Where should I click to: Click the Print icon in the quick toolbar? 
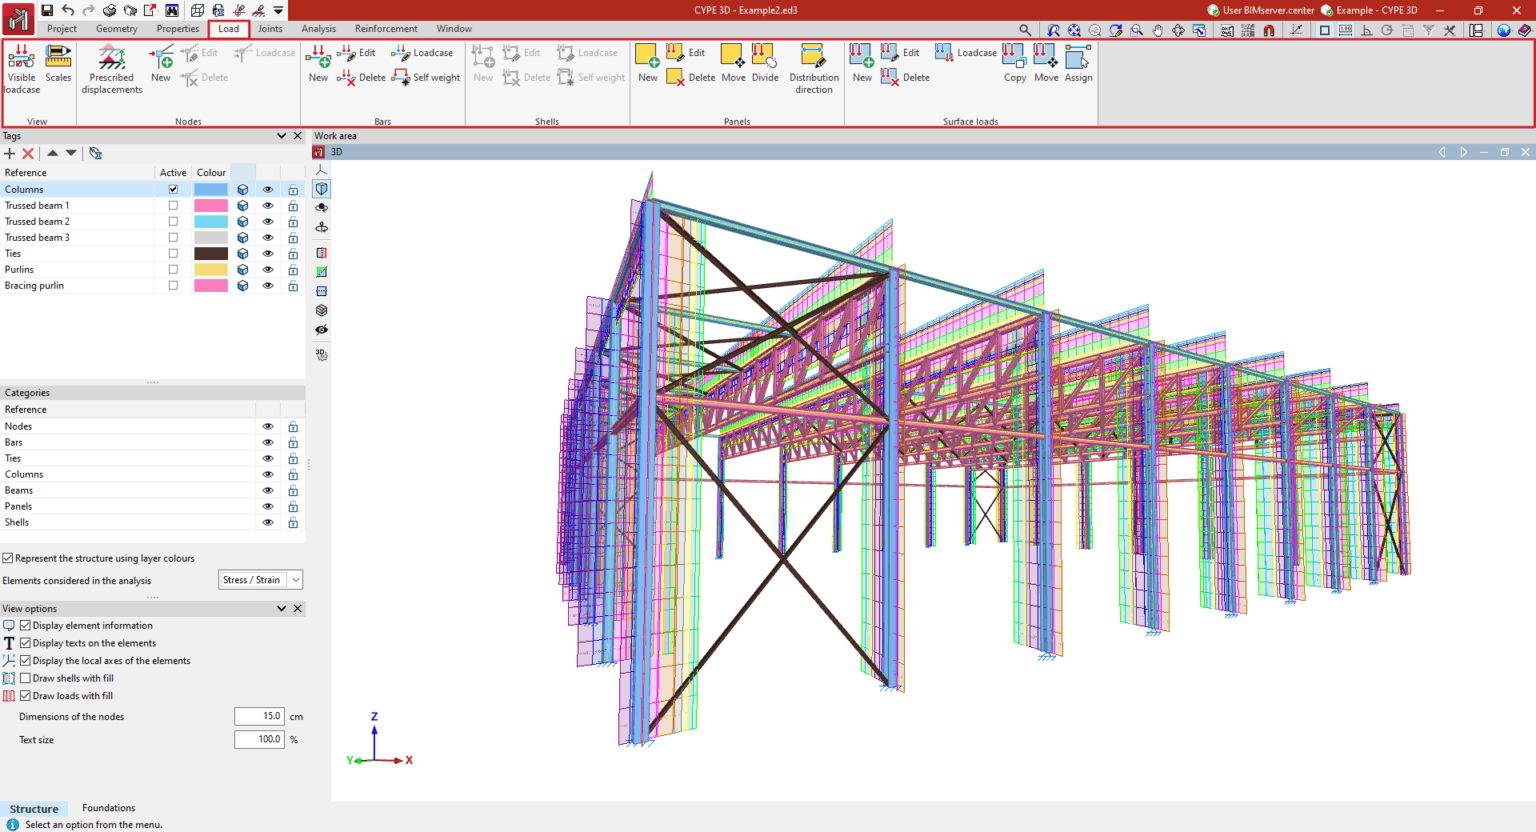(110, 9)
